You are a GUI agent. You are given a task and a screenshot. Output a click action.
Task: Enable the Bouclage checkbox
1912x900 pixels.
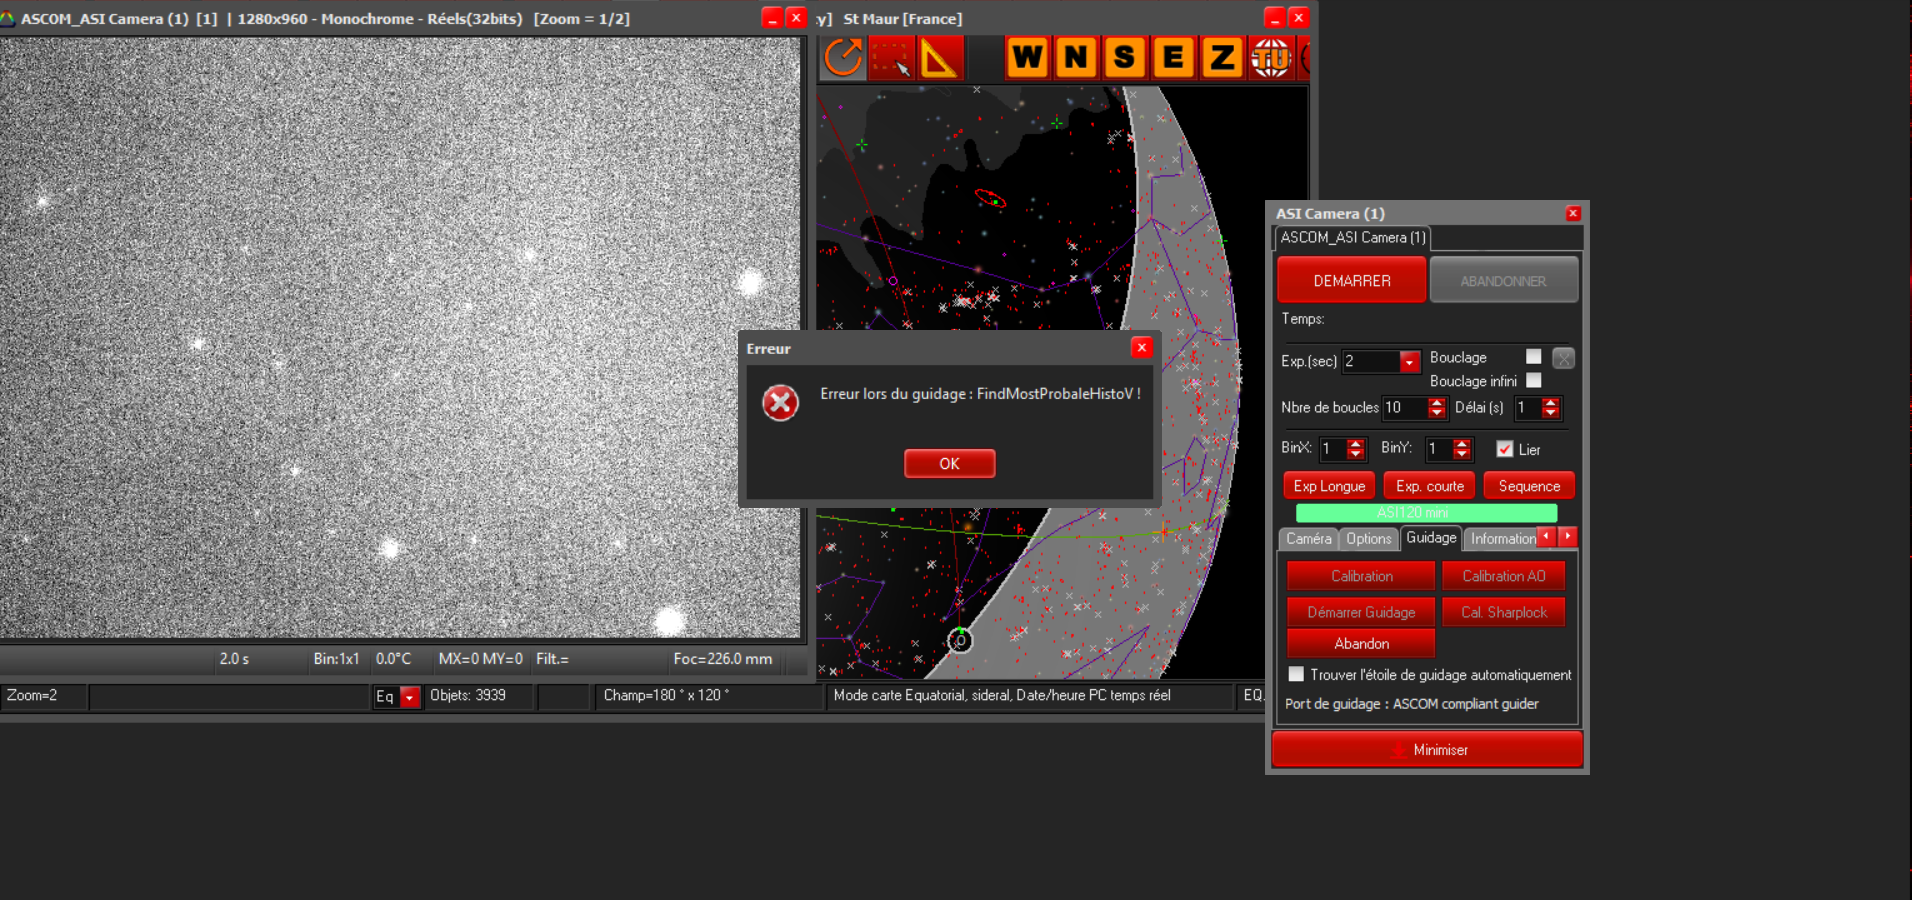point(1533,357)
